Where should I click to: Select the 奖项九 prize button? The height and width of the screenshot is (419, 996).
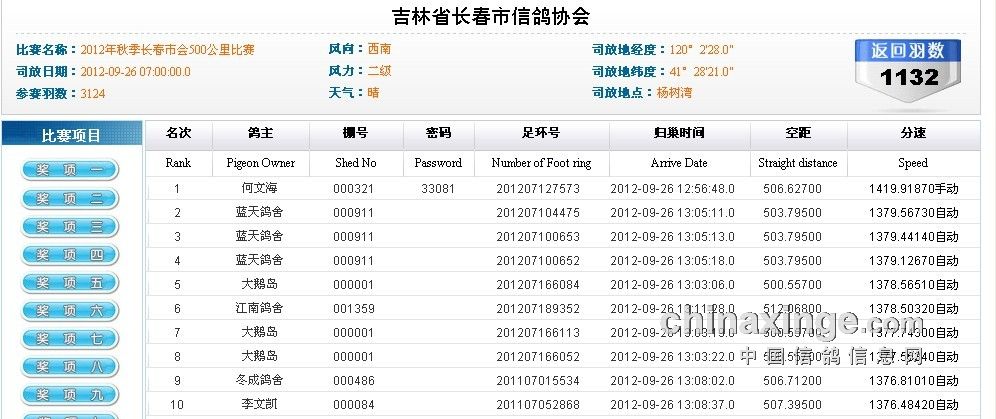[70, 395]
